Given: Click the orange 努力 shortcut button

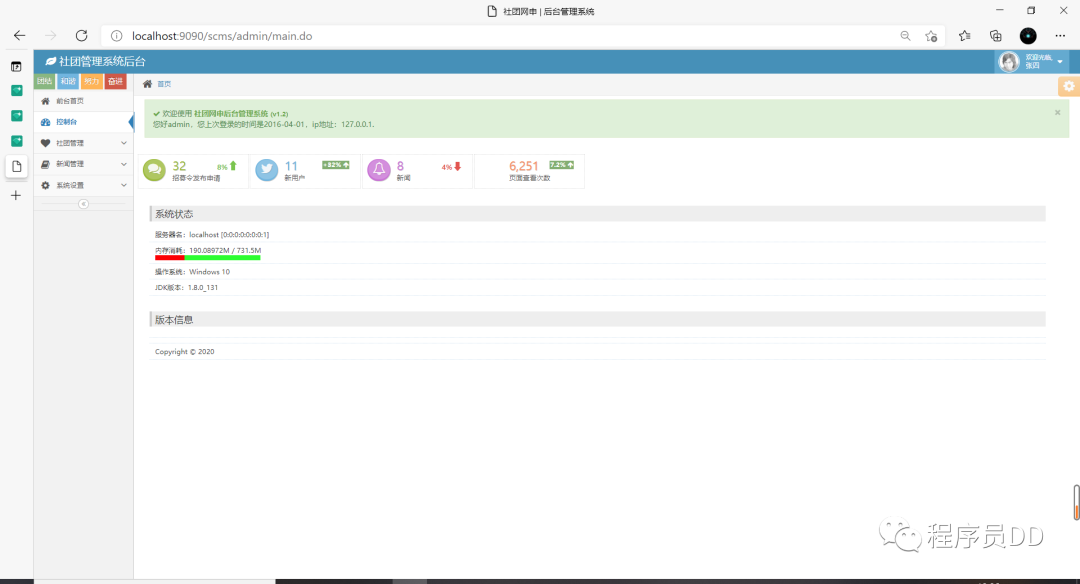Looking at the screenshot, I should tap(92, 81).
